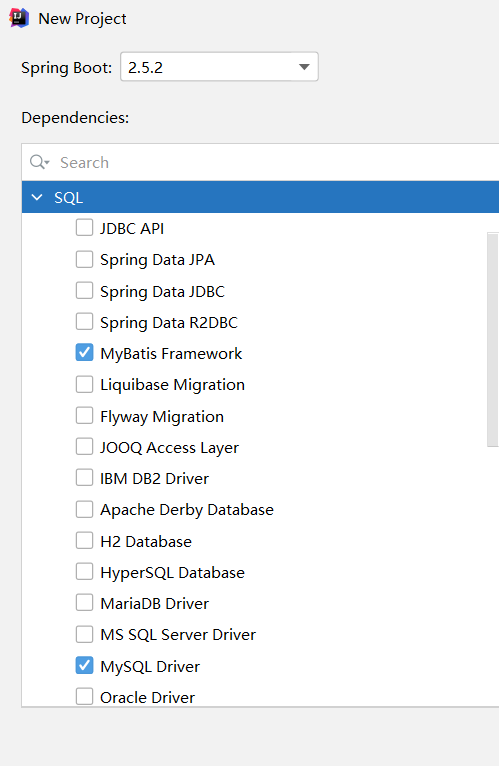Enable the Spring Data JPA checkbox
This screenshot has height=766, width=499.
85,259
